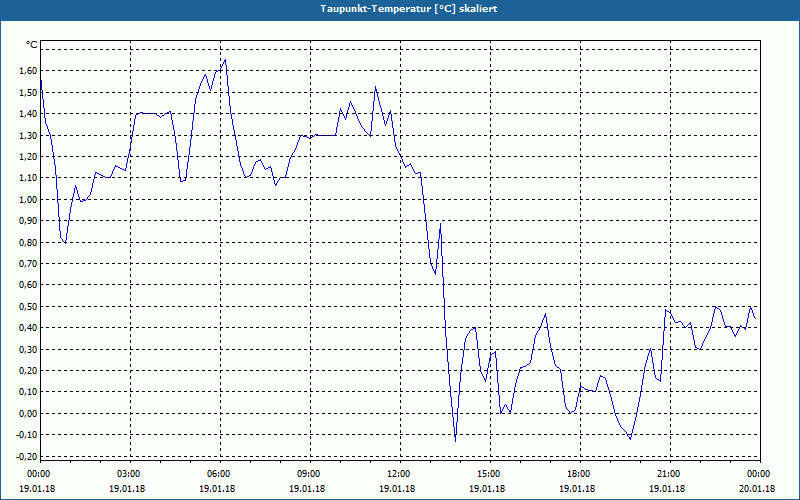Screen dimensions: 800x500
Task: Select the 18:00 time label
Action: (580, 474)
